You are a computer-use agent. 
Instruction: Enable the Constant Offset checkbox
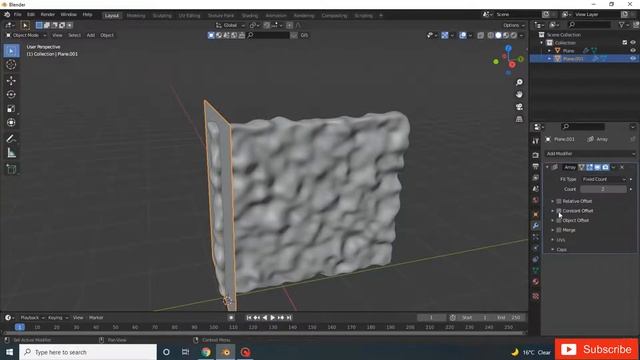point(559,211)
